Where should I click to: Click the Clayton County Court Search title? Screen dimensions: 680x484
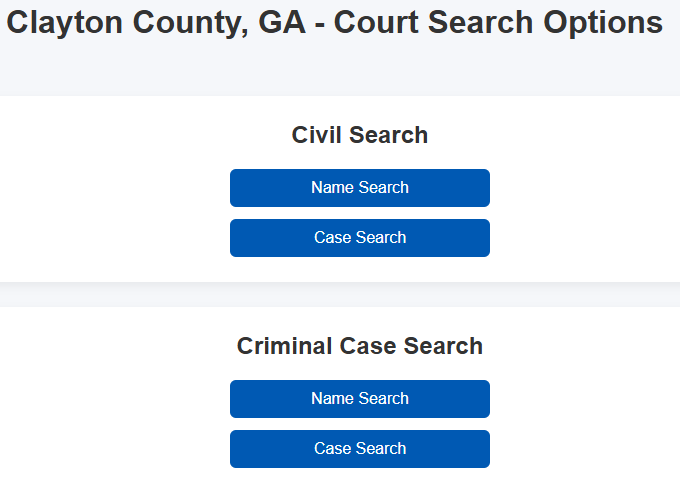(334, 23)
